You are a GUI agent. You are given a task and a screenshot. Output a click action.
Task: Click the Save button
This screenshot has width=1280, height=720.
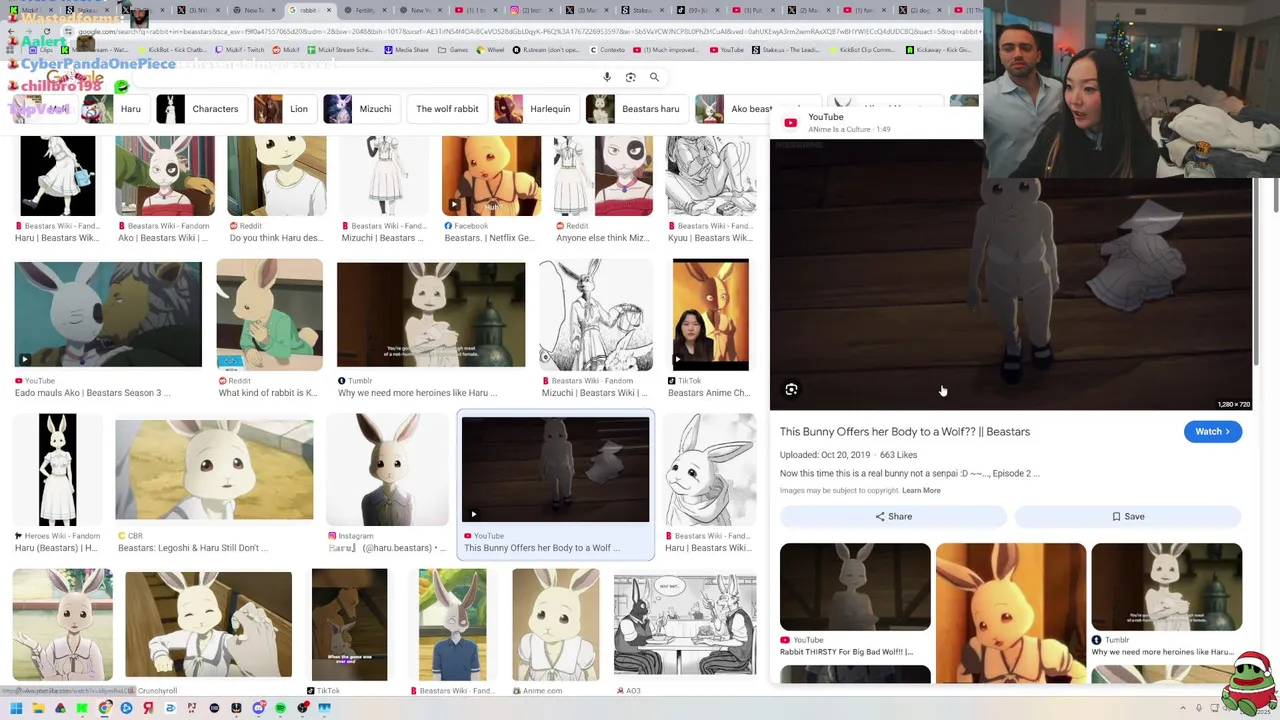[x=1128, y=516]
